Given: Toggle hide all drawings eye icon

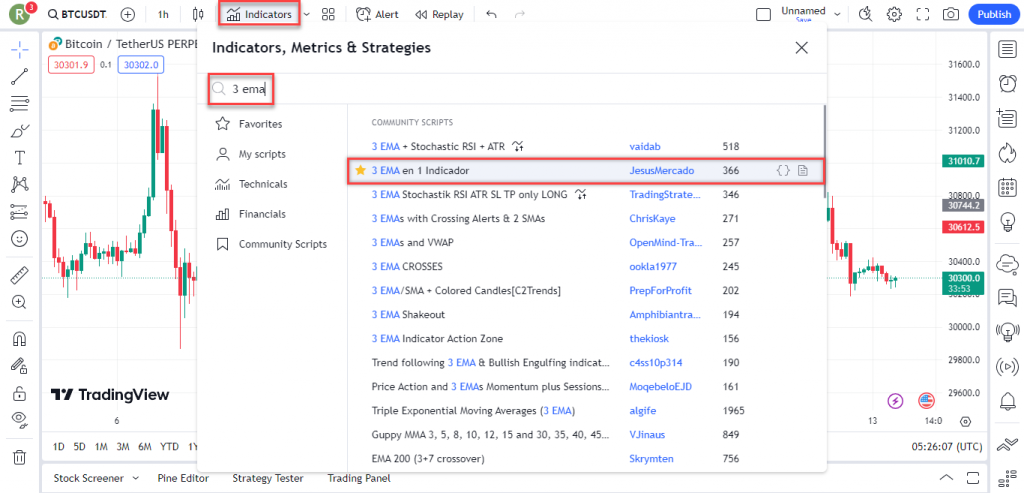Looking at the screenshot, I should pyautogui.click(x=19, y=419).
